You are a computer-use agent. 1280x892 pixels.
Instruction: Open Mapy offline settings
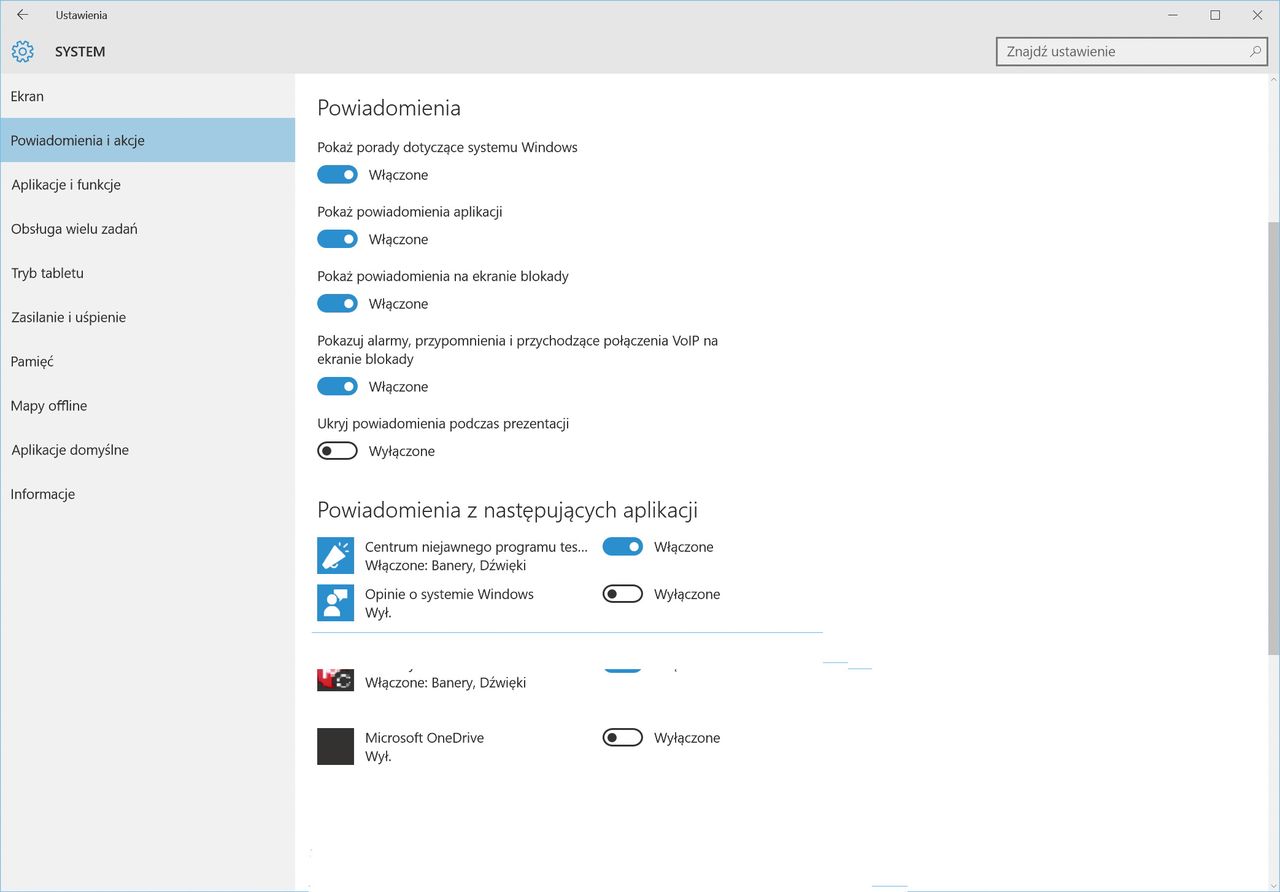point(148,406)
